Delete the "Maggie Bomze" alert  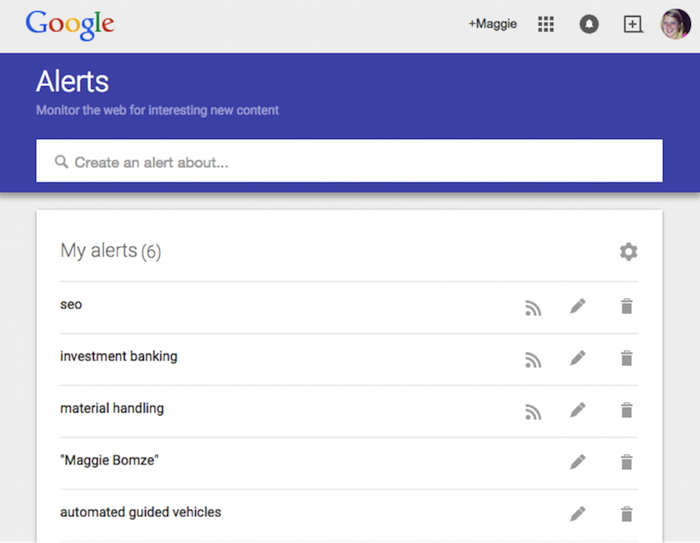click(x=626, y=462)
